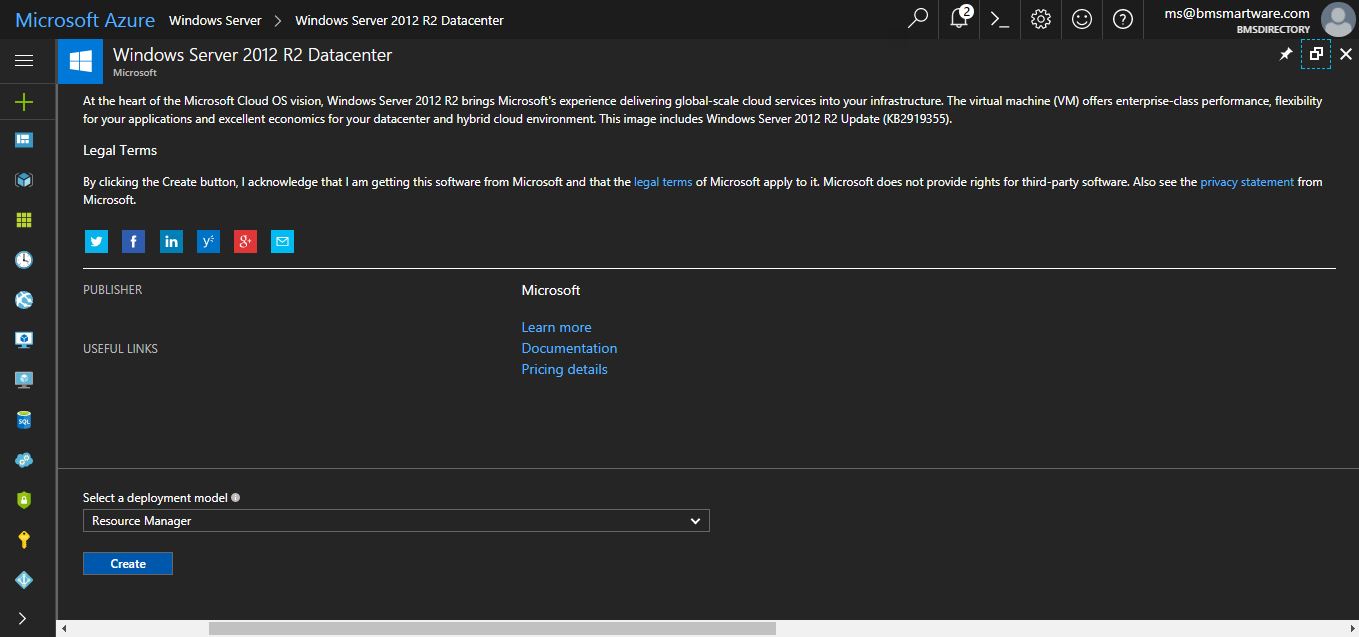Screen dimensions: 1359x637
Task: Open All resources green grid icon
Action: click(x=24, y=220)
